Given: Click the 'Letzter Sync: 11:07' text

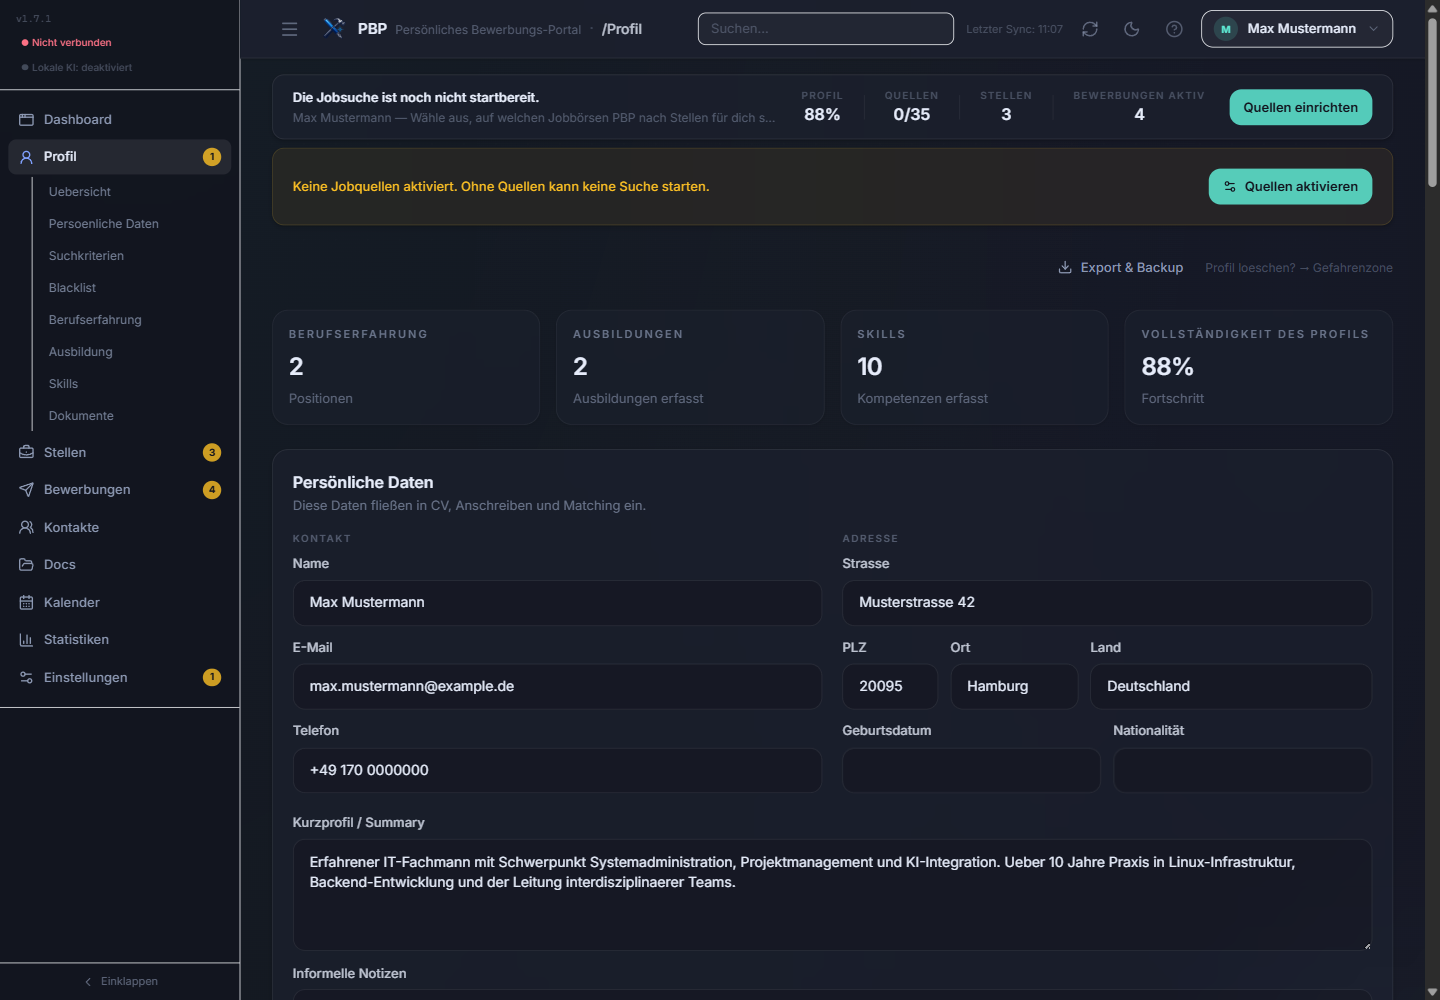Looking at the screenshot, I should tap(1014, 29).
